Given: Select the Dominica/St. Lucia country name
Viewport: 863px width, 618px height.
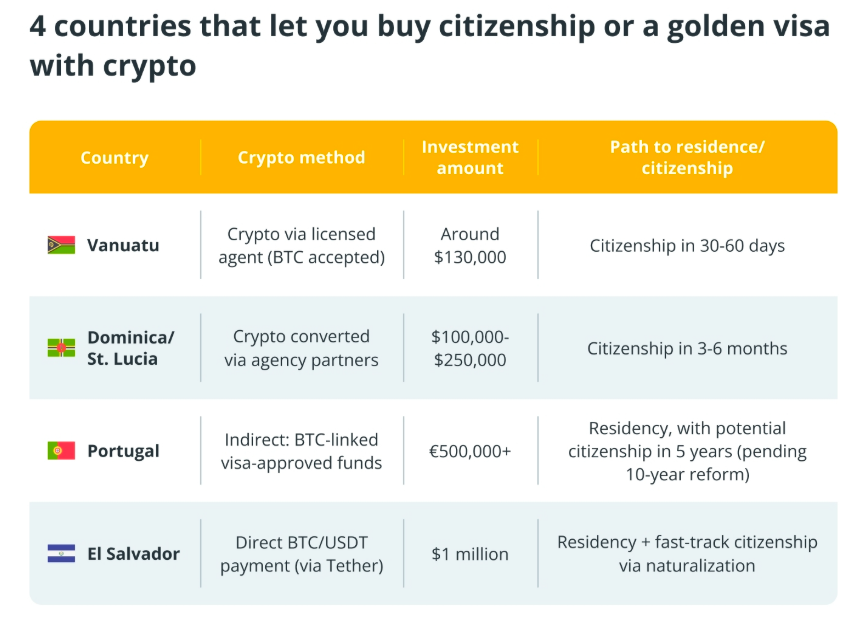Looking at the screenshot, I should (130, 348).
